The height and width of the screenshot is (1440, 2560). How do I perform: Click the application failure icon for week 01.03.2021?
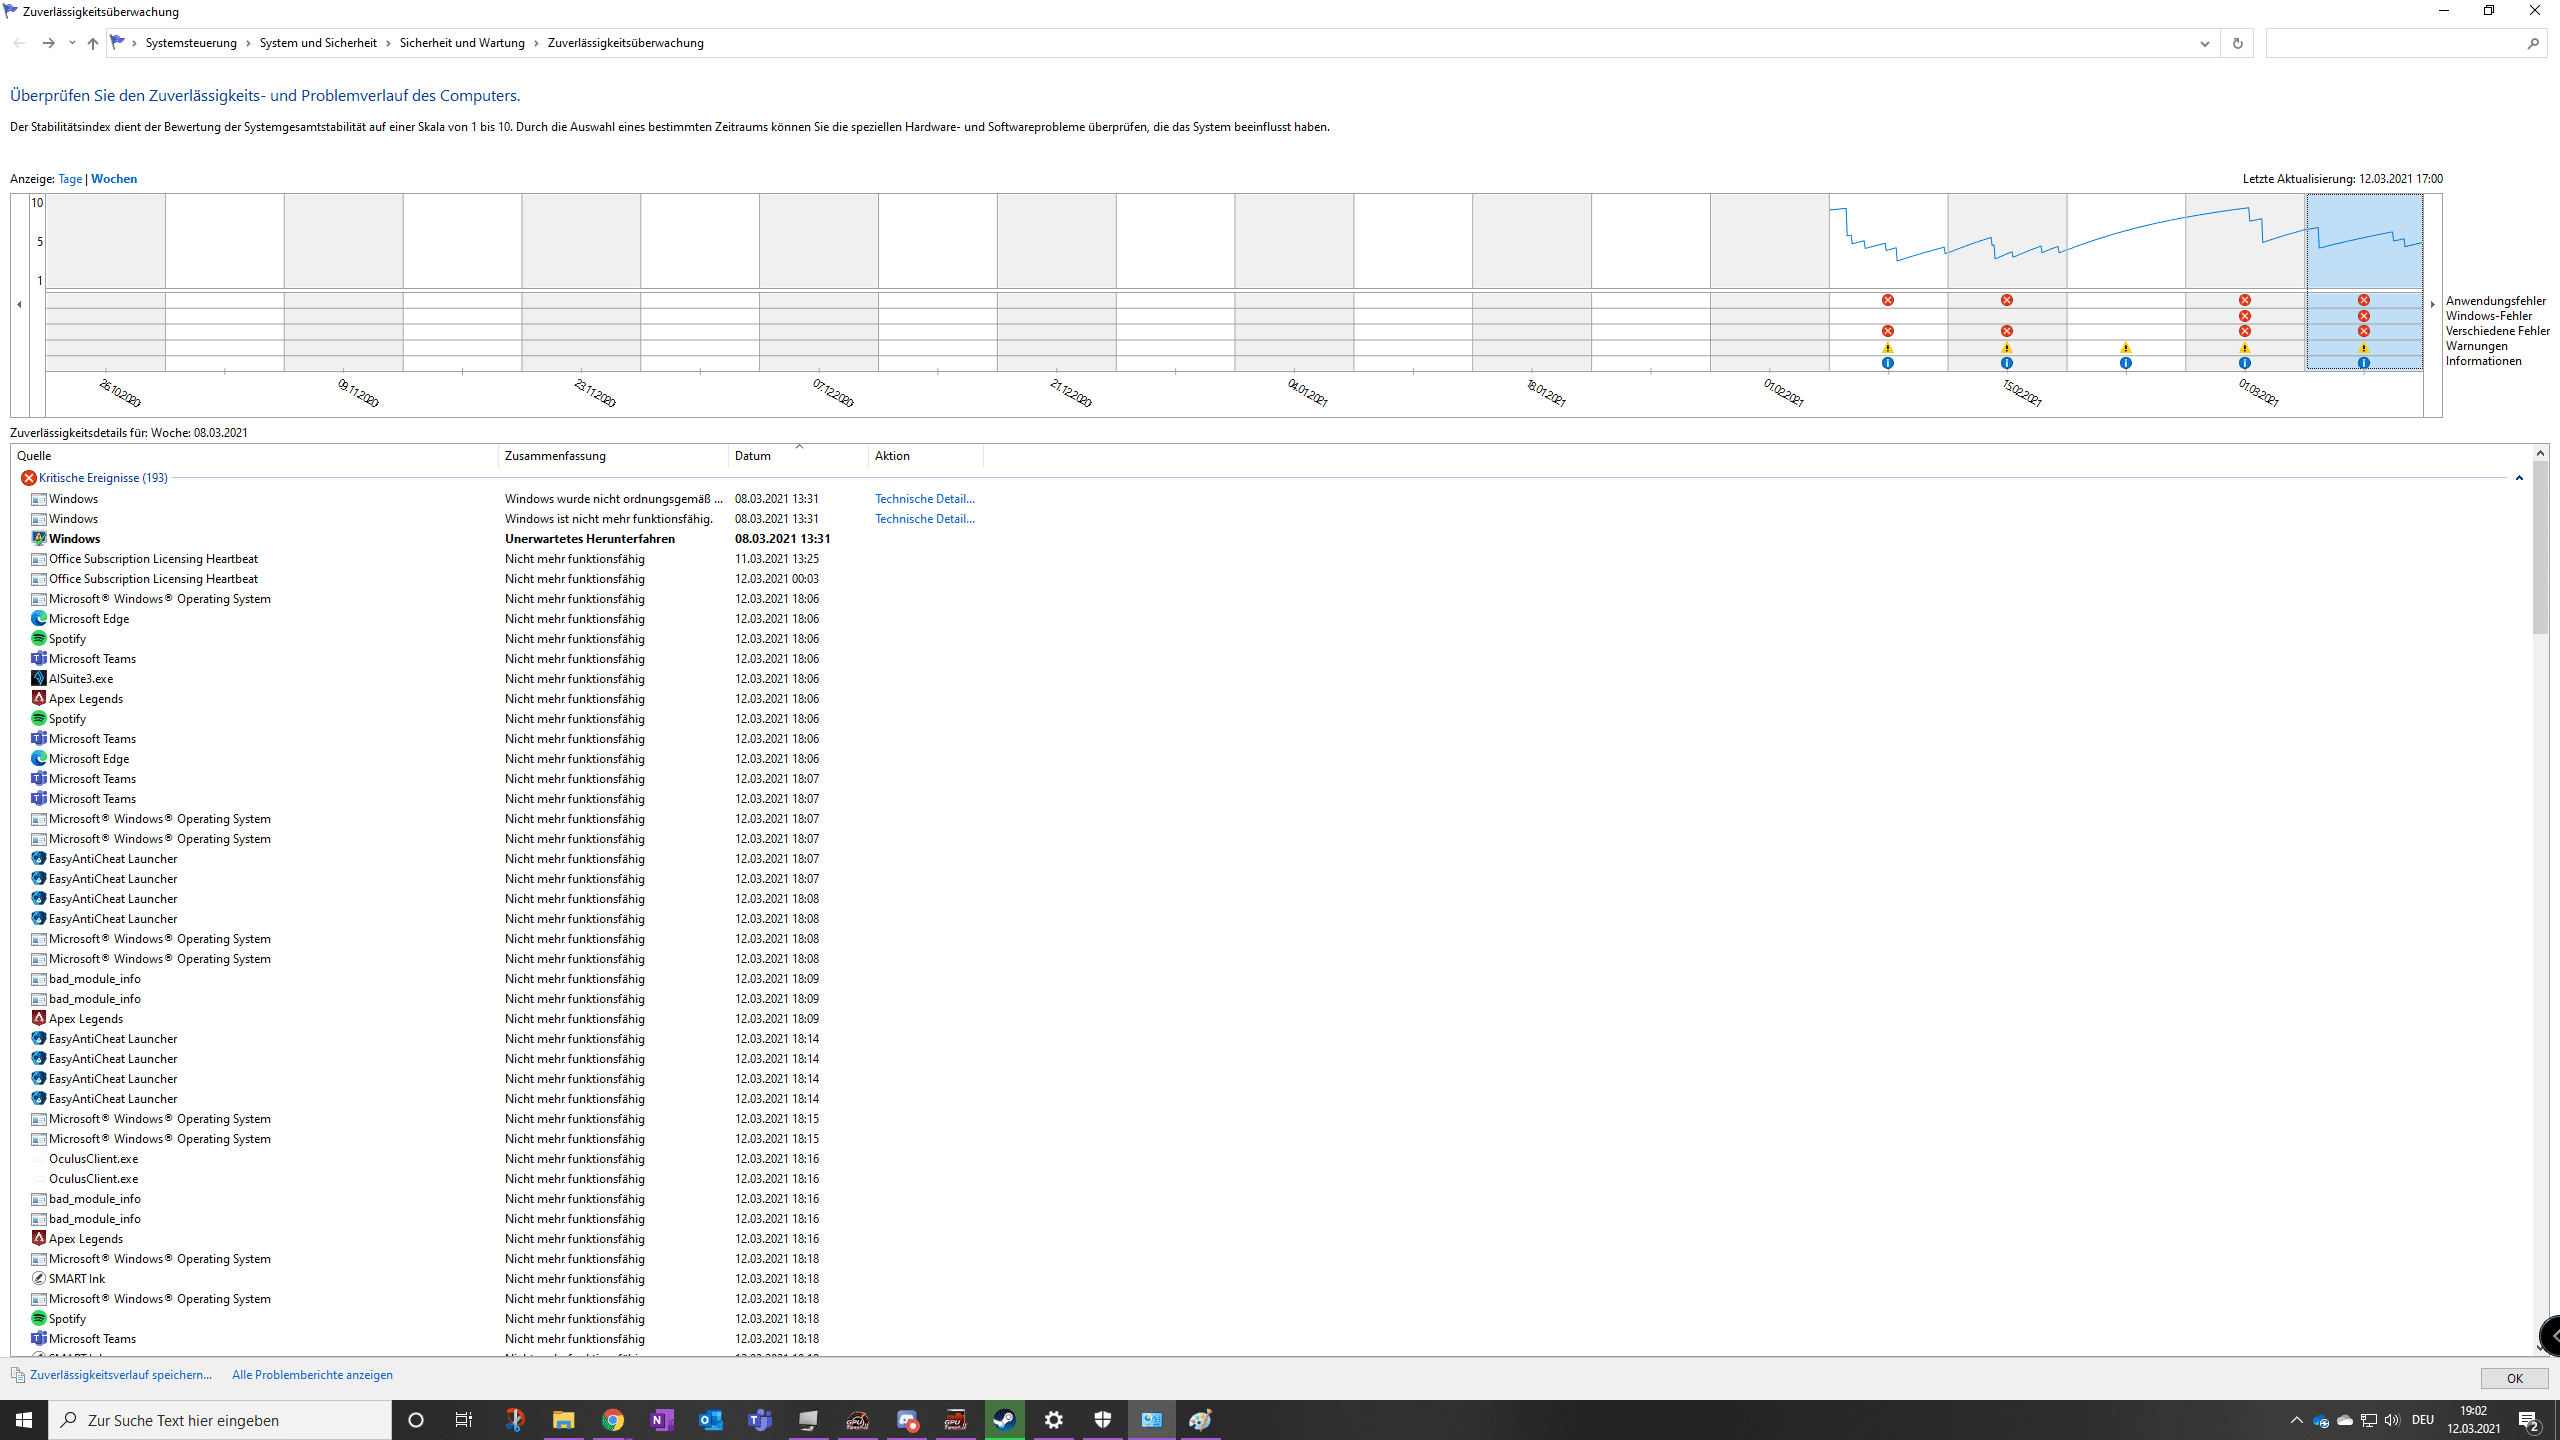click(x=2244, y=300)
